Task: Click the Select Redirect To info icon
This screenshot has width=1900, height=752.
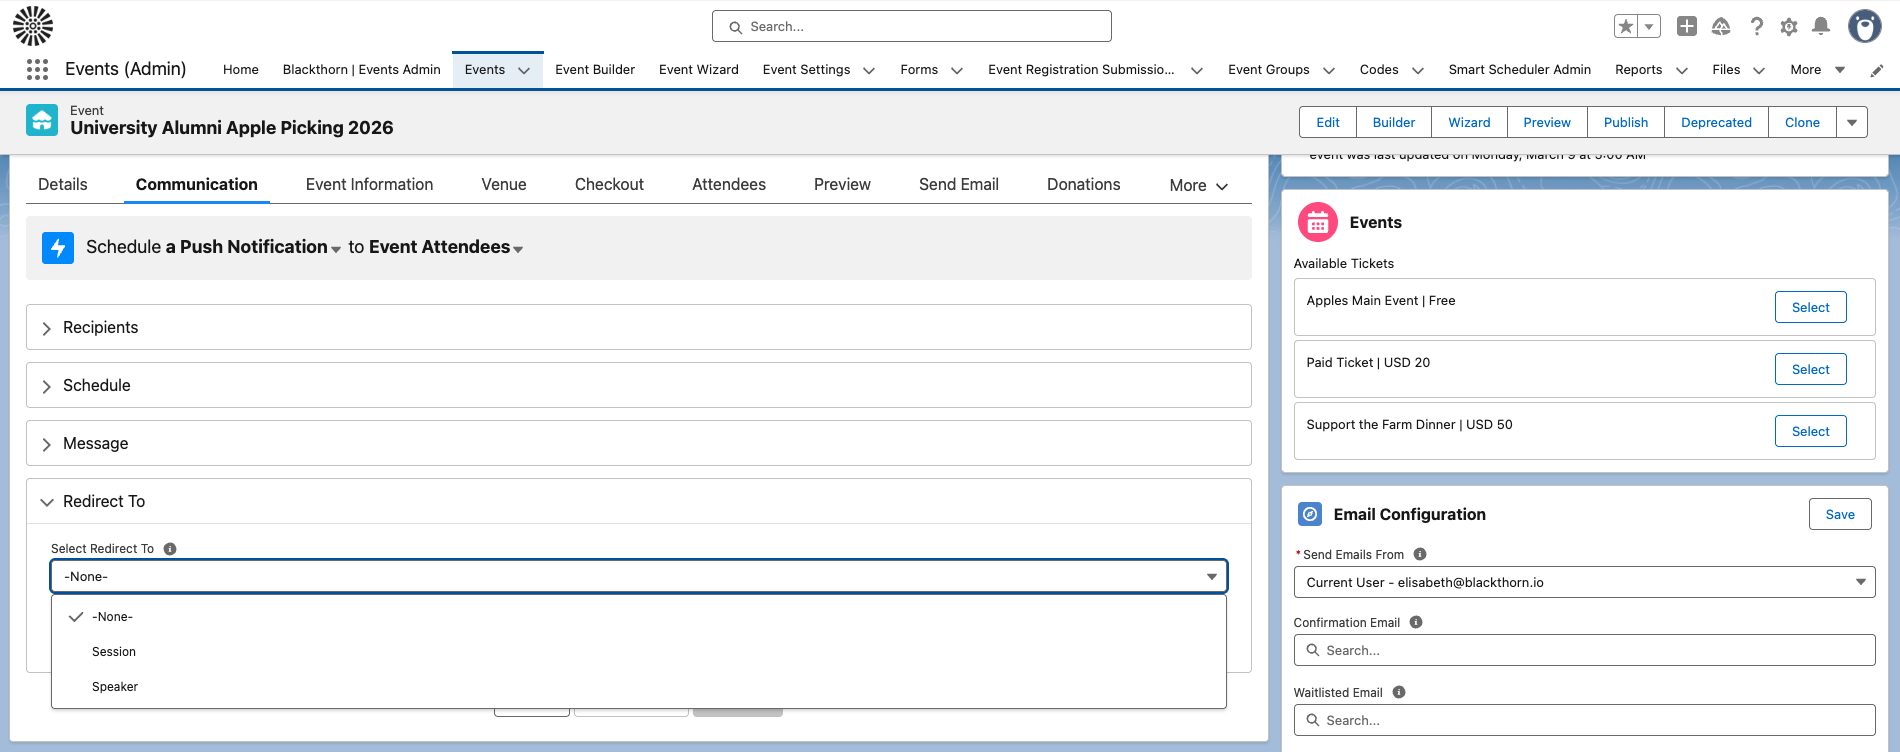Action: (170, 549)
